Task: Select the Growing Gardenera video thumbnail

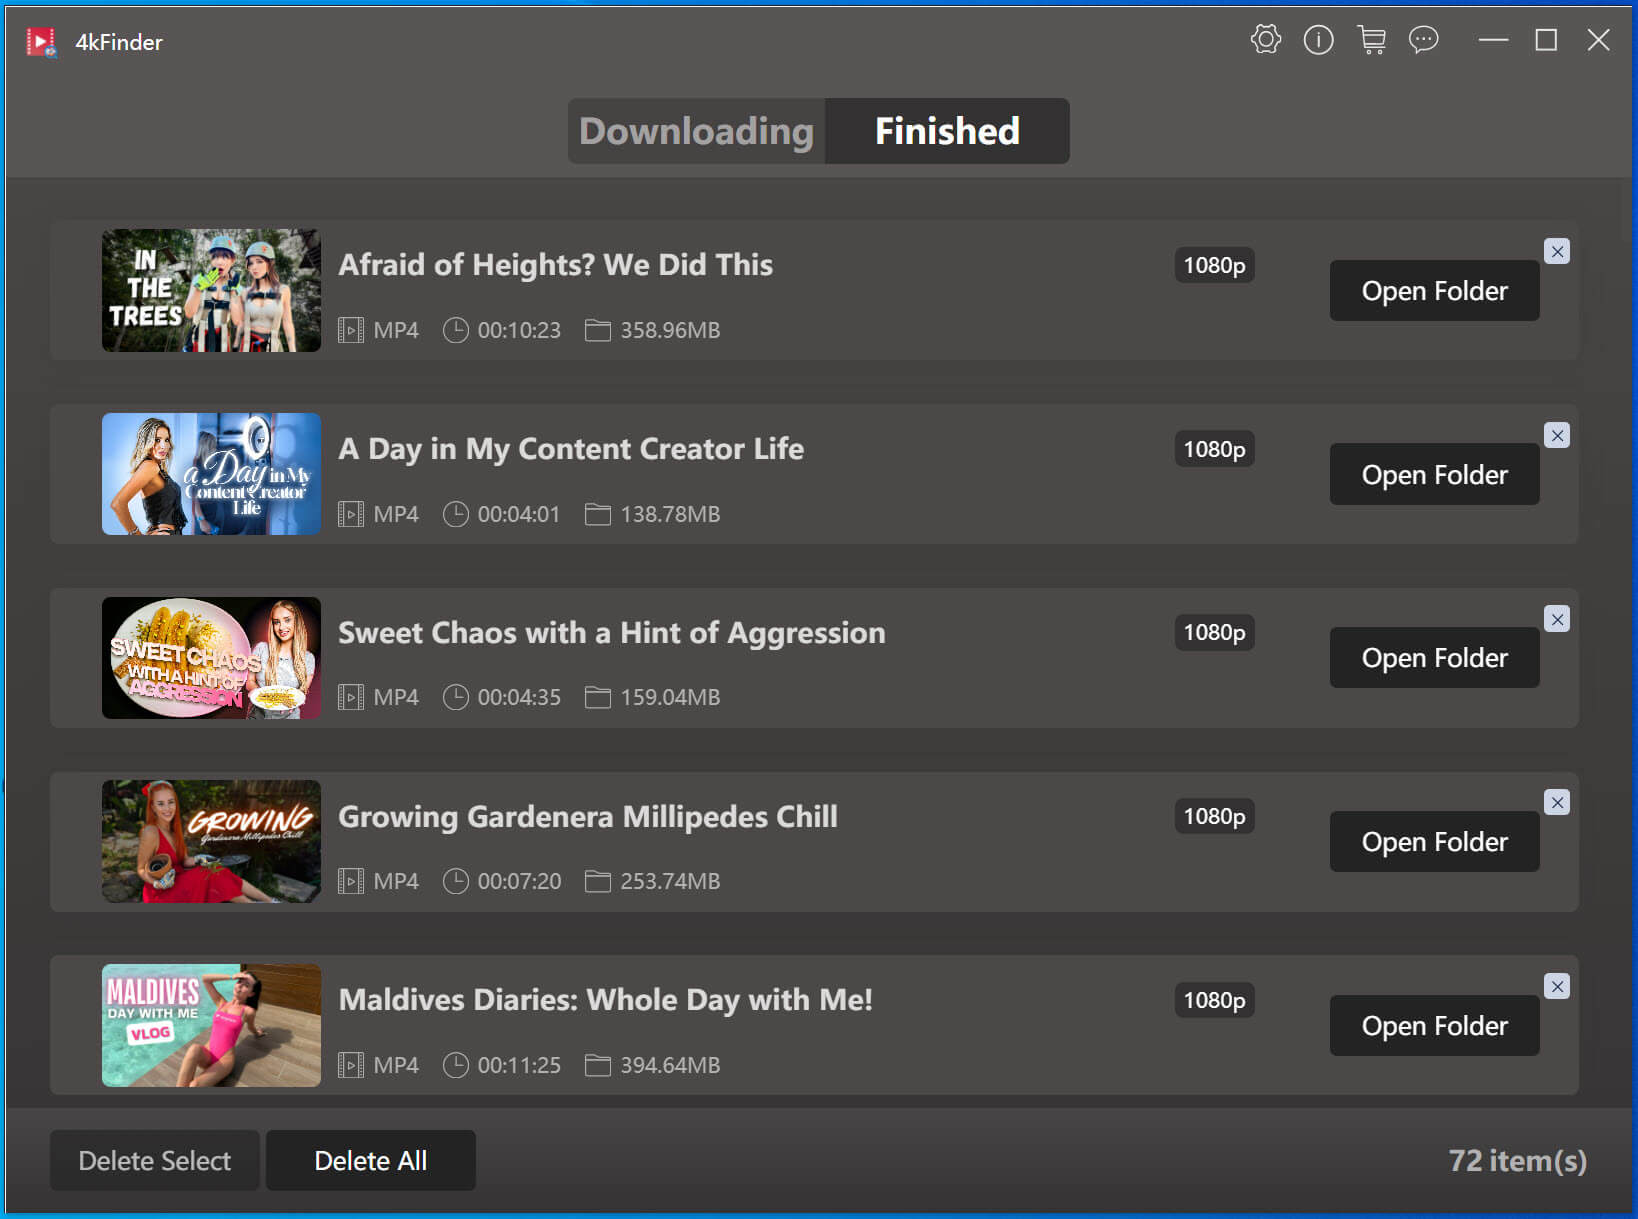Action: (211, 842)
